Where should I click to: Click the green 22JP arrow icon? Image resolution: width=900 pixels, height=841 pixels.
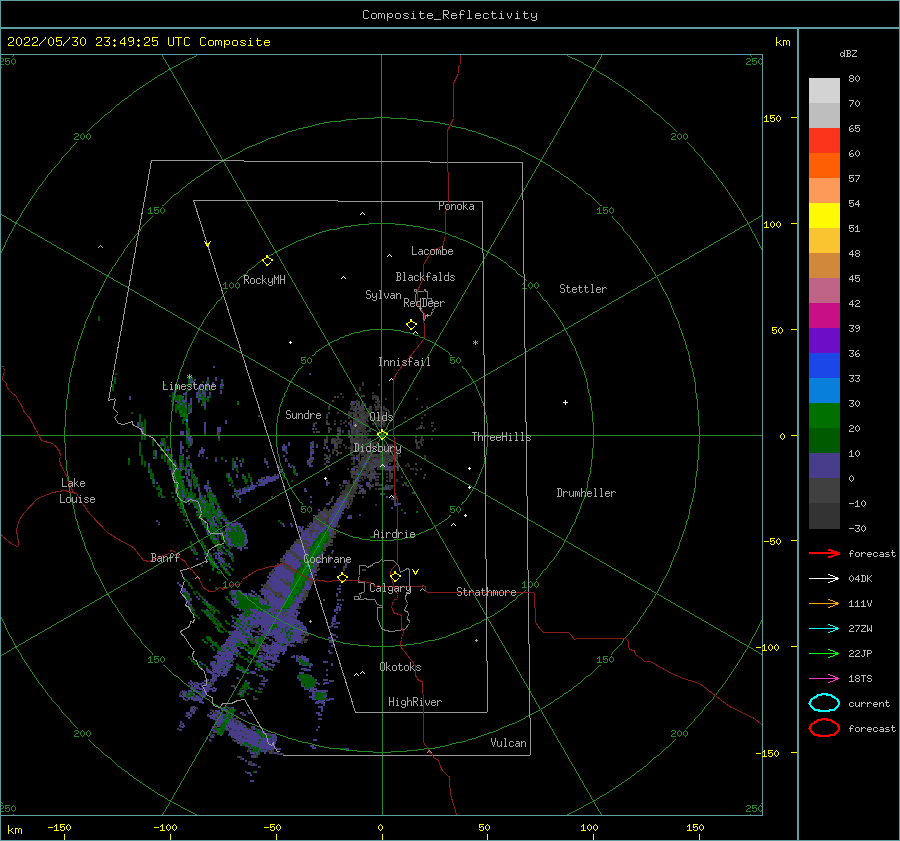coord(824,653)
